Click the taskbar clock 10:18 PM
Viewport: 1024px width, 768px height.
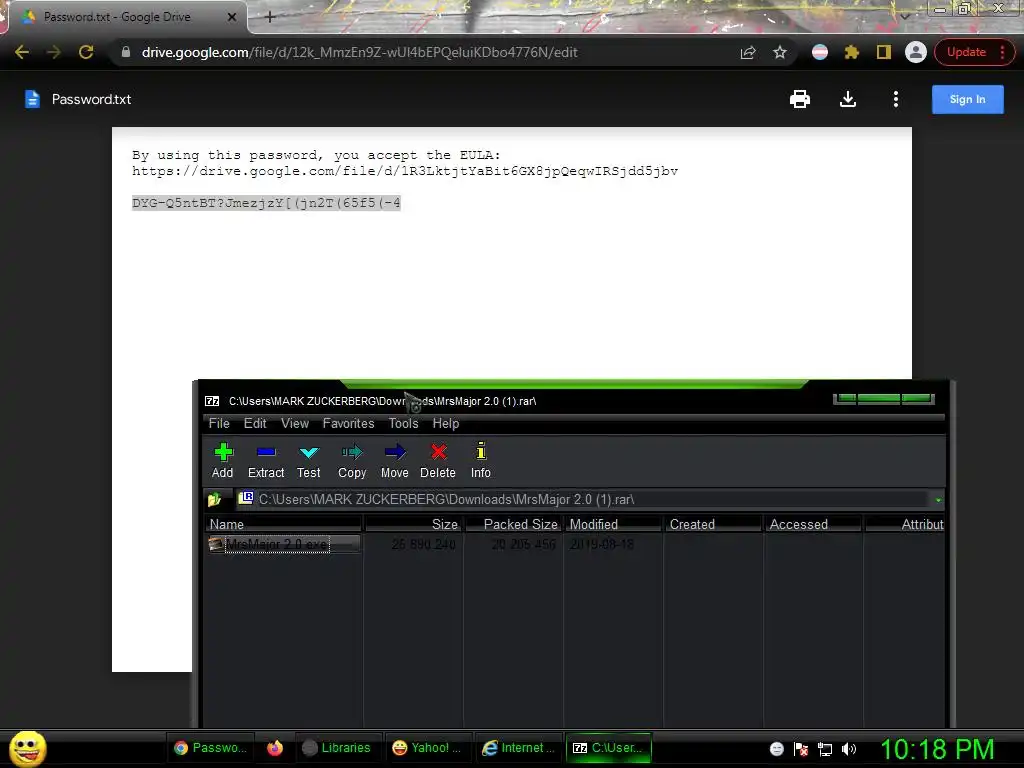pos(937,749)
